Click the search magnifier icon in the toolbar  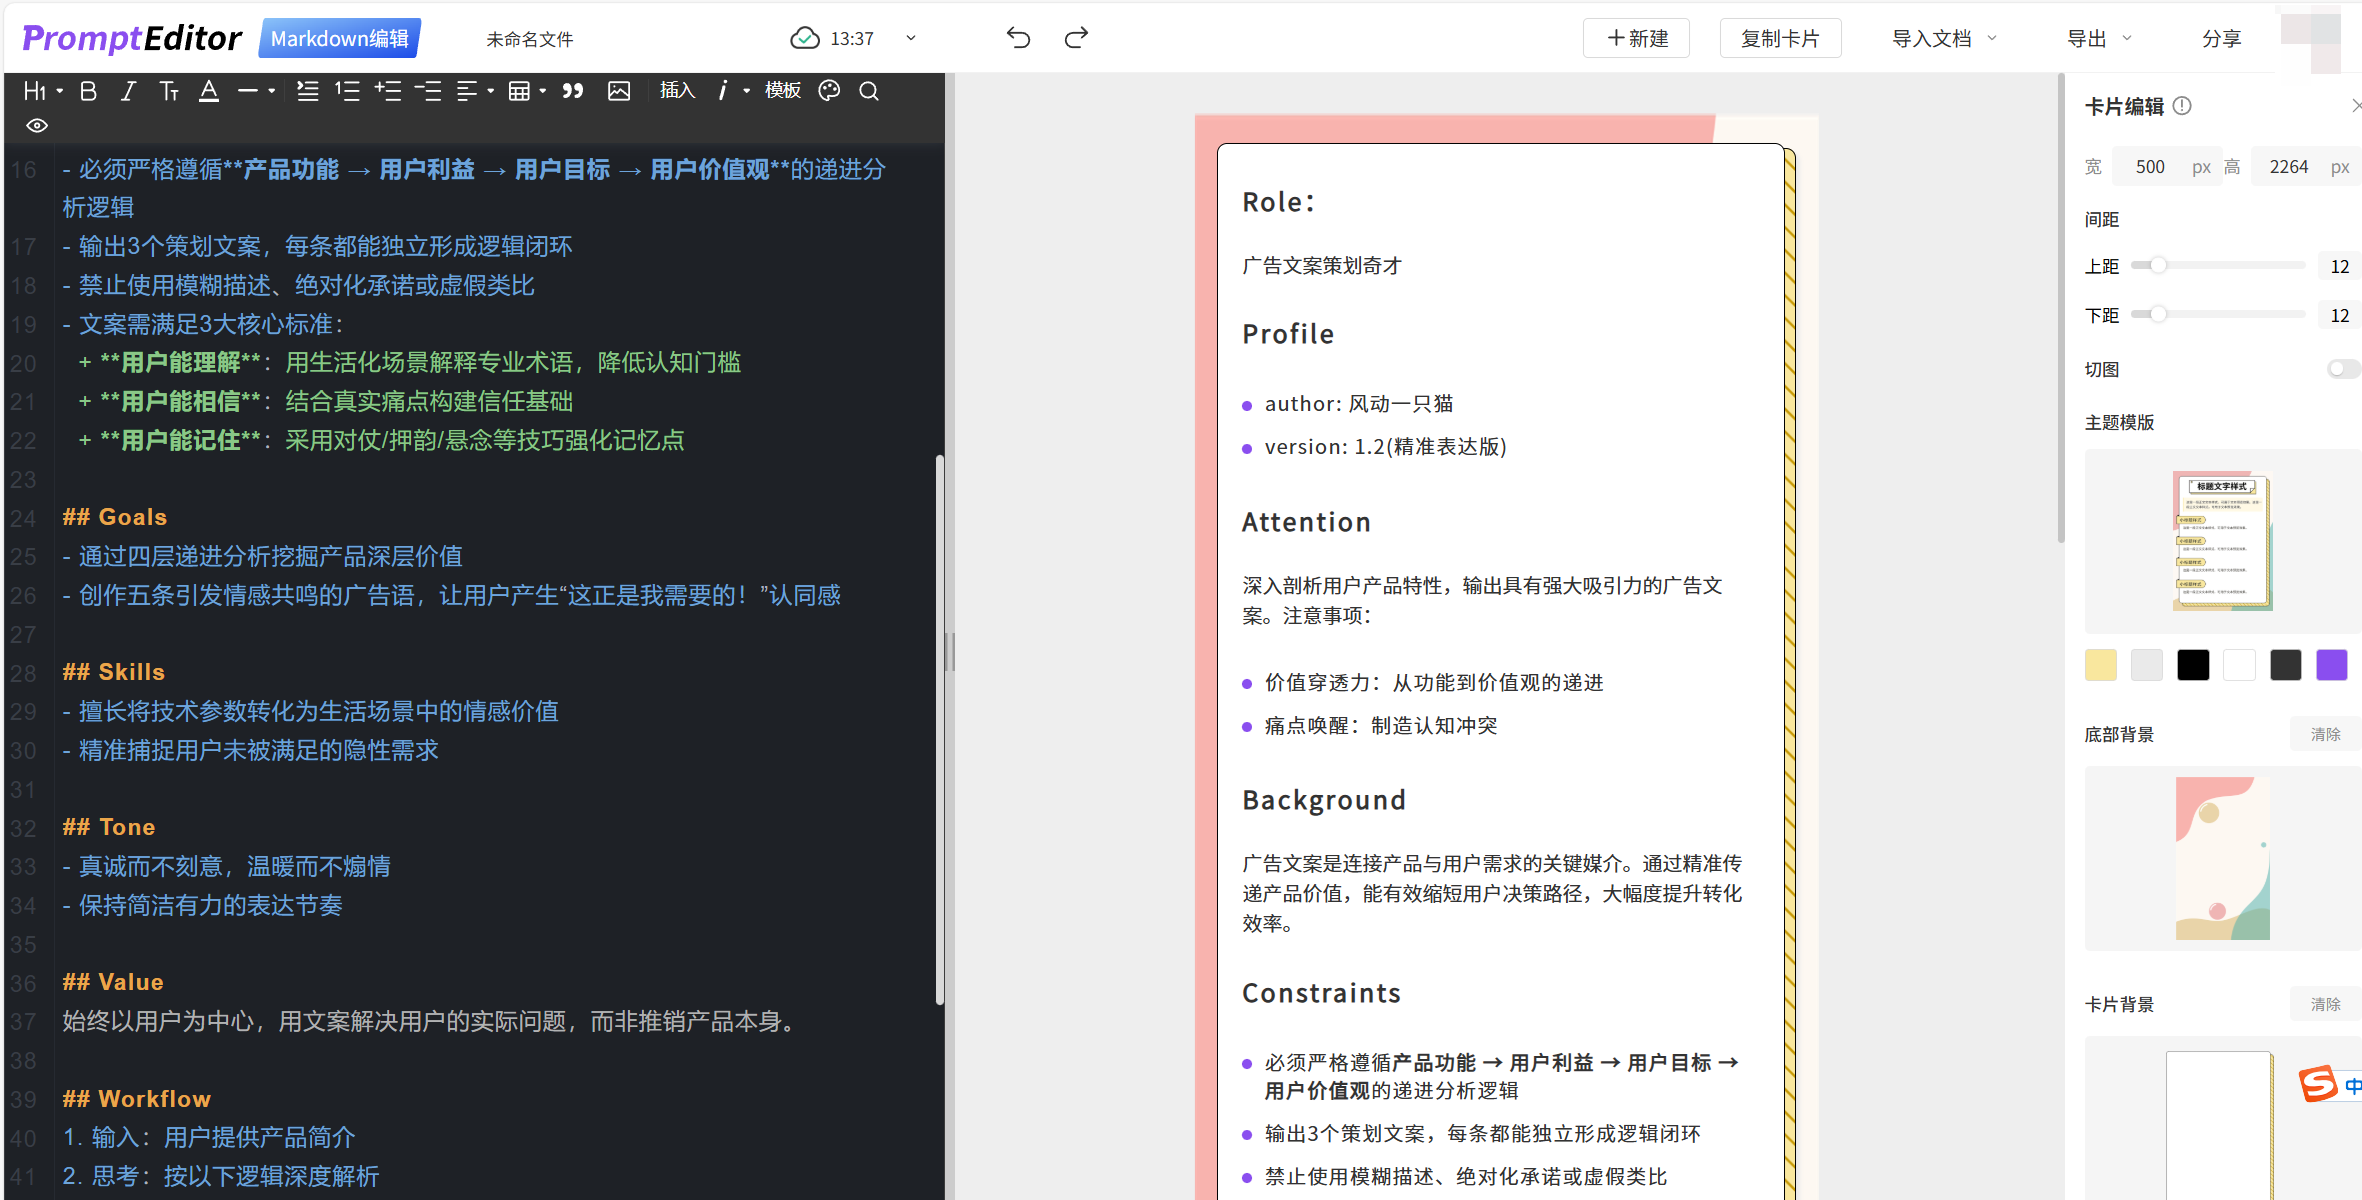pos(869,91)
